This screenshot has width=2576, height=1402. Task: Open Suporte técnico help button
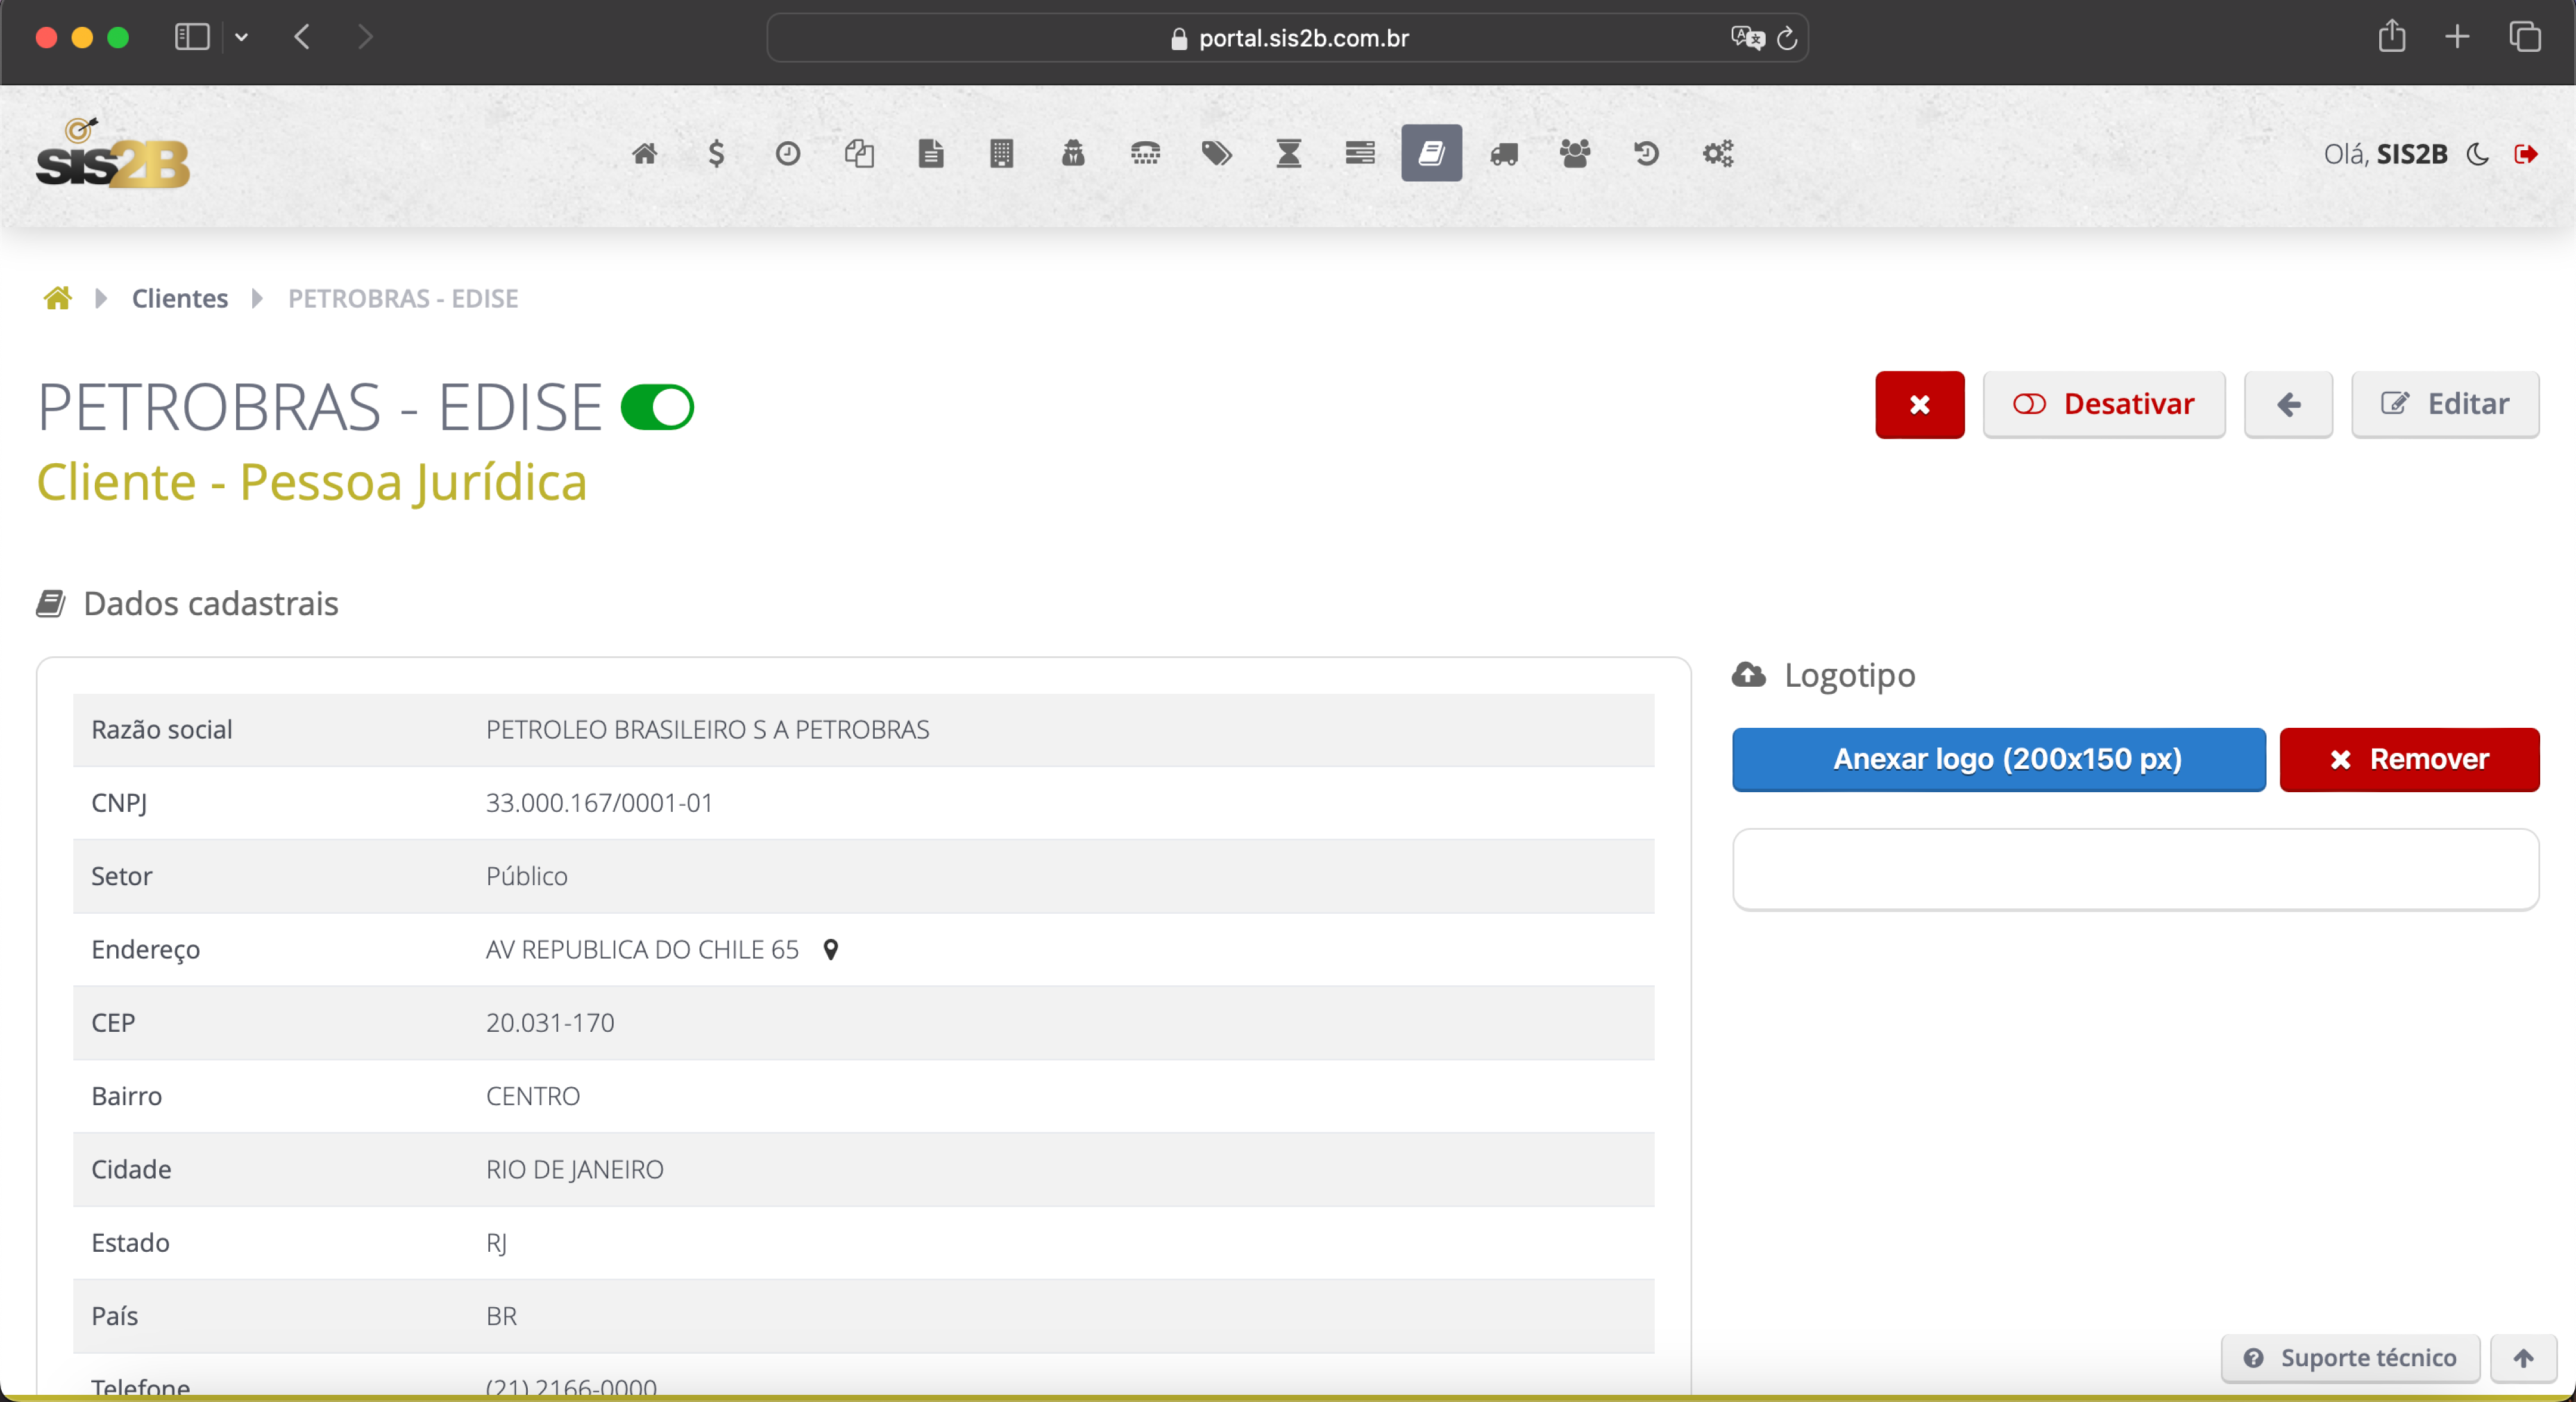(x=2350, y=1358)
